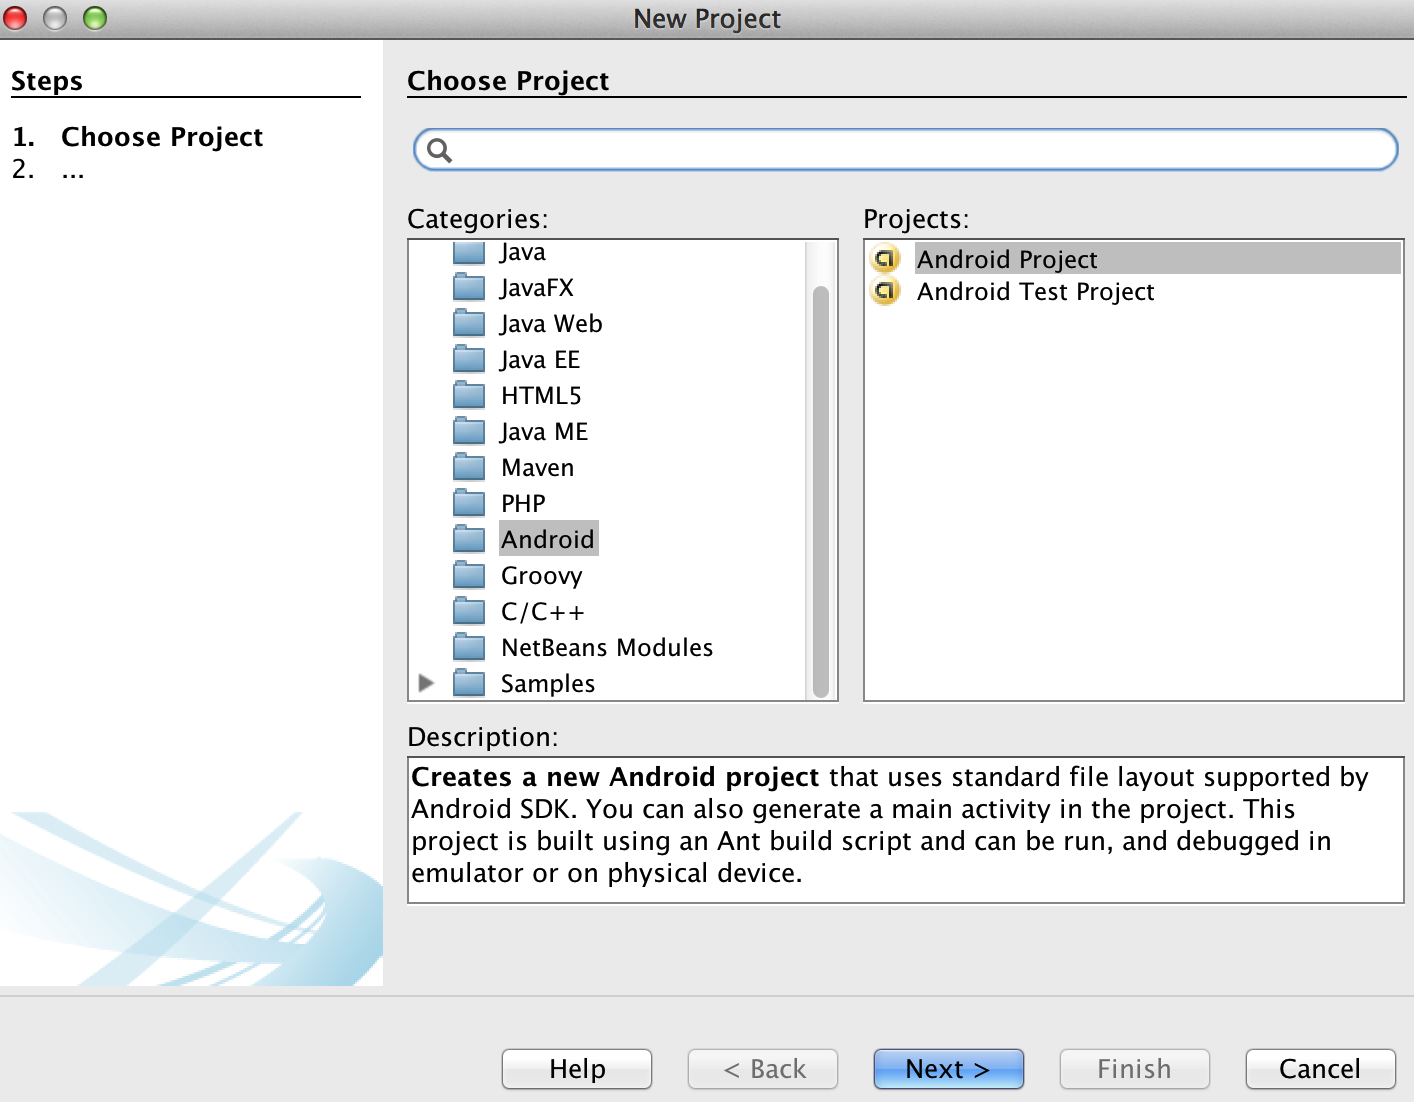This screenshot has width=1414, height=1102.
Task: Click the Java ME folder icon
Action: [469, 432]
